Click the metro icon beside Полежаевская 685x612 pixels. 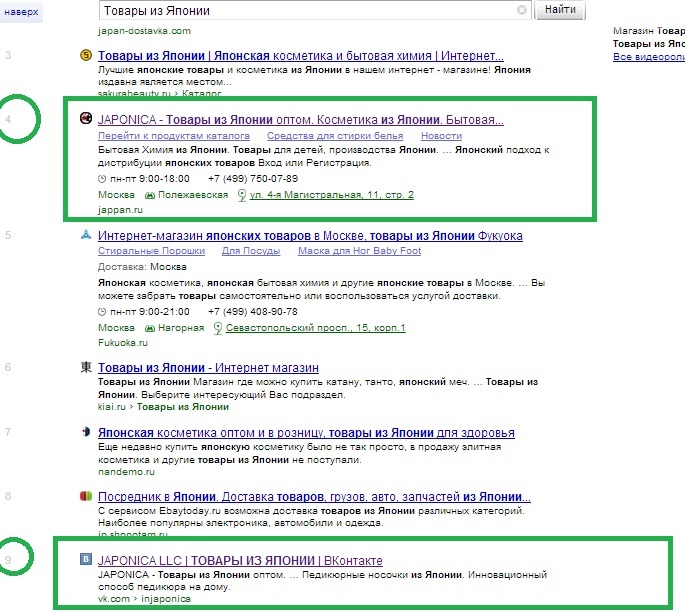150,195
